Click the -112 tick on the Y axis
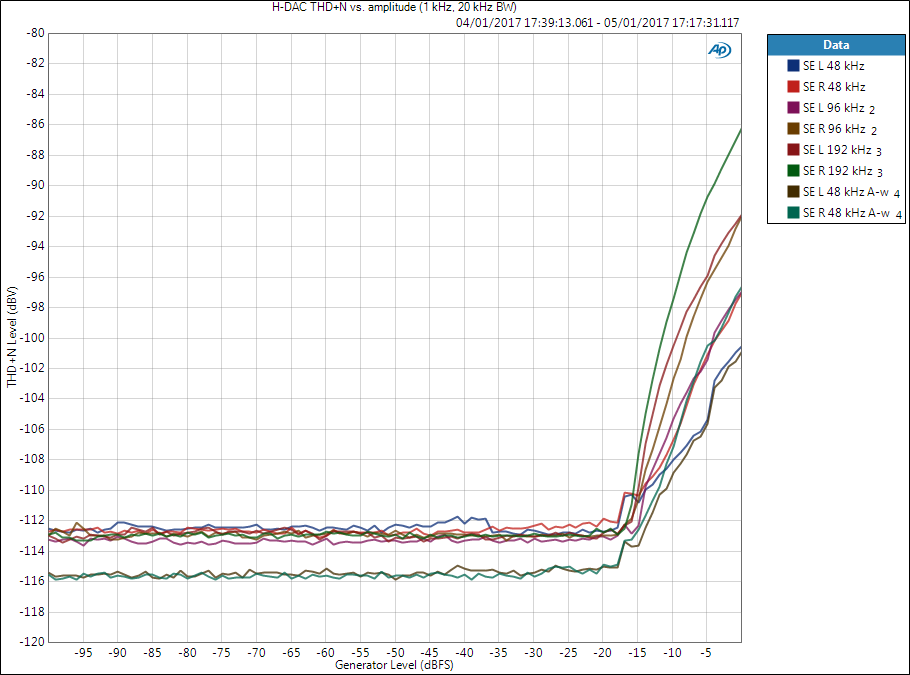The height and width of the screenshot is (675, 910). 32,519
